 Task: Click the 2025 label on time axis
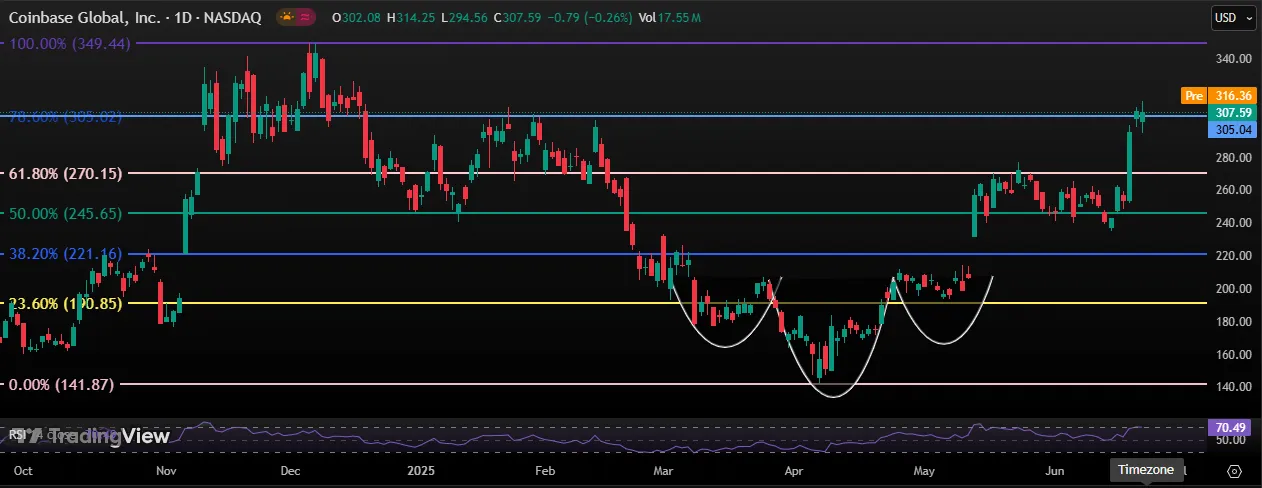[420, 469]
